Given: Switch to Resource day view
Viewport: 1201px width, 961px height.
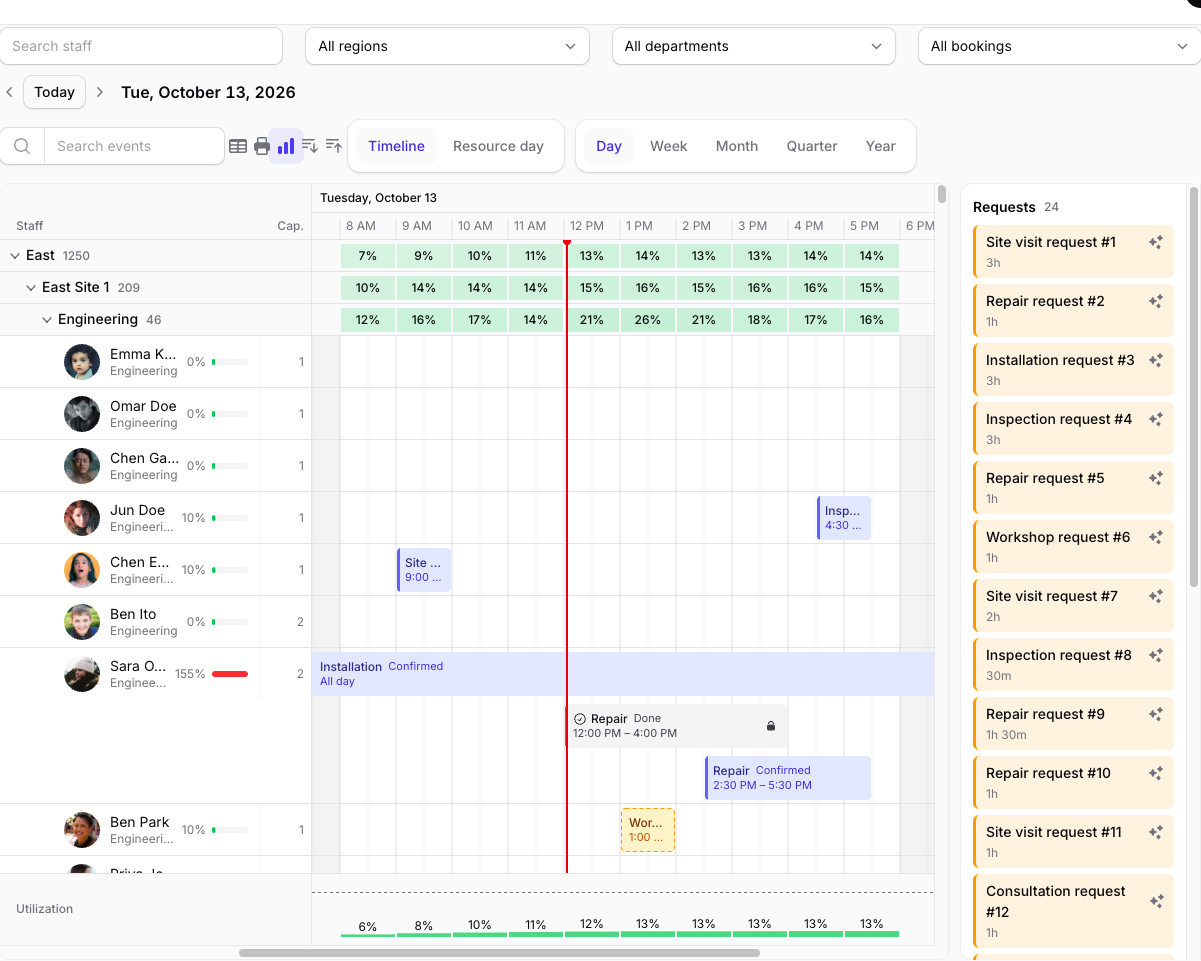Looking at the screenshot, I should (498, 146).
